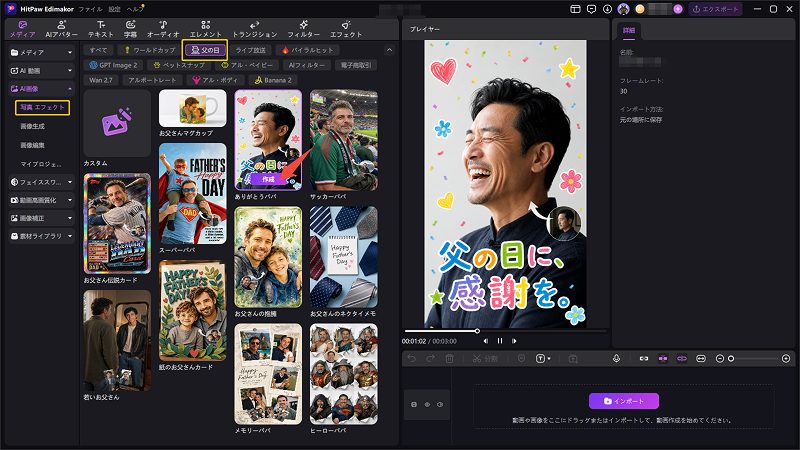The height and width of the screenshot is (450, 800).
Task: Click the インポート button in the timeline
Action: tap(623, 401)
